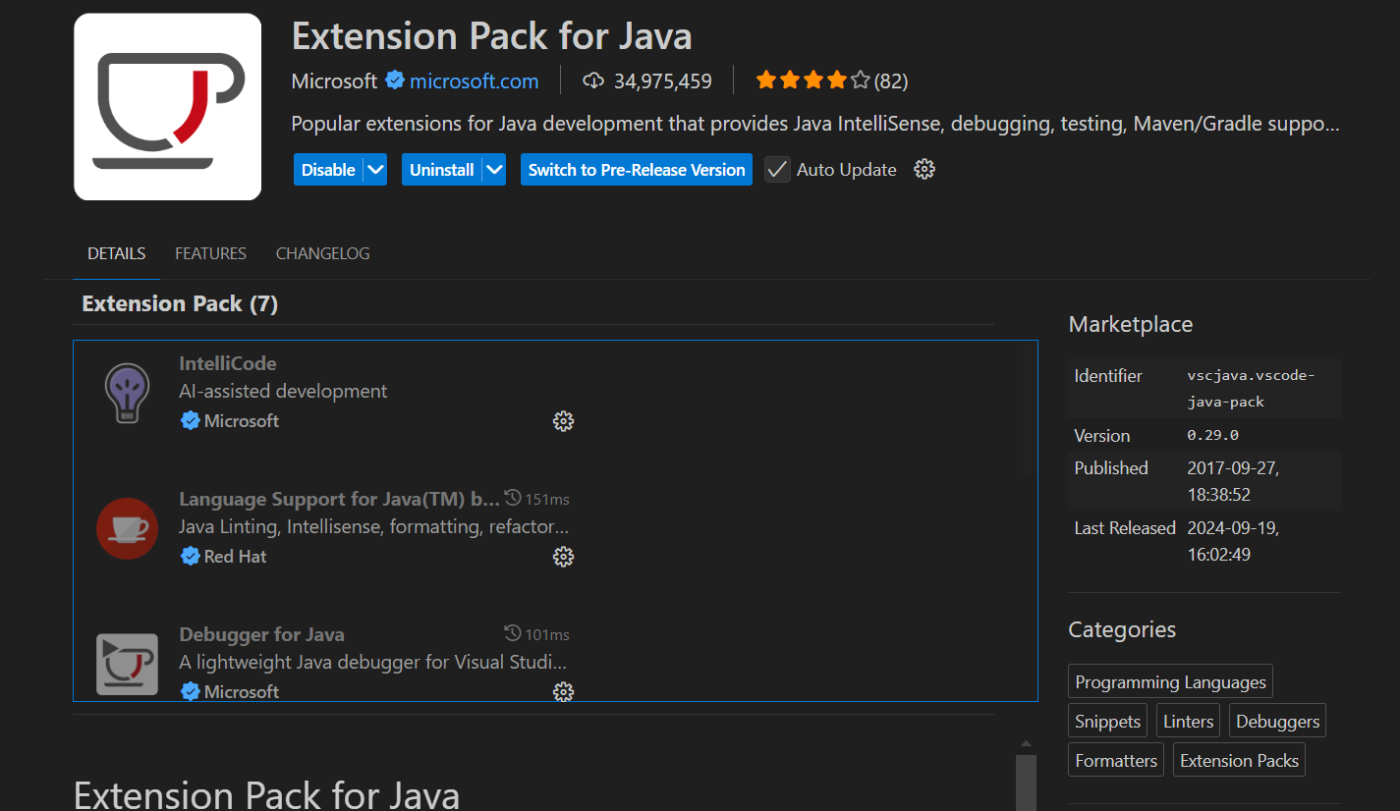Click the IntelliCode lightbulb icon
The height and width of the screenshot is (811, 1400).
(x=127, y=392)
